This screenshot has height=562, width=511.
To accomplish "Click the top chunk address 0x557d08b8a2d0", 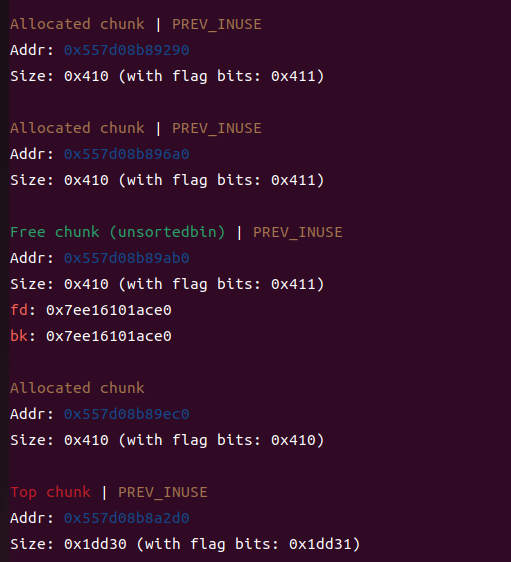I will point(126,518).
